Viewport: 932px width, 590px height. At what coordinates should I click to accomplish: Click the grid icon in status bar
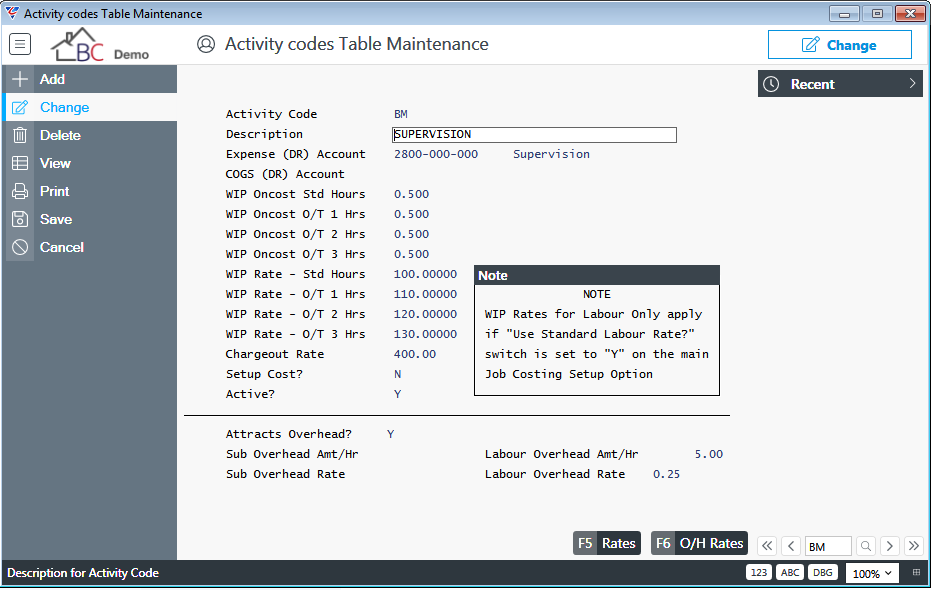click(917, 573)
